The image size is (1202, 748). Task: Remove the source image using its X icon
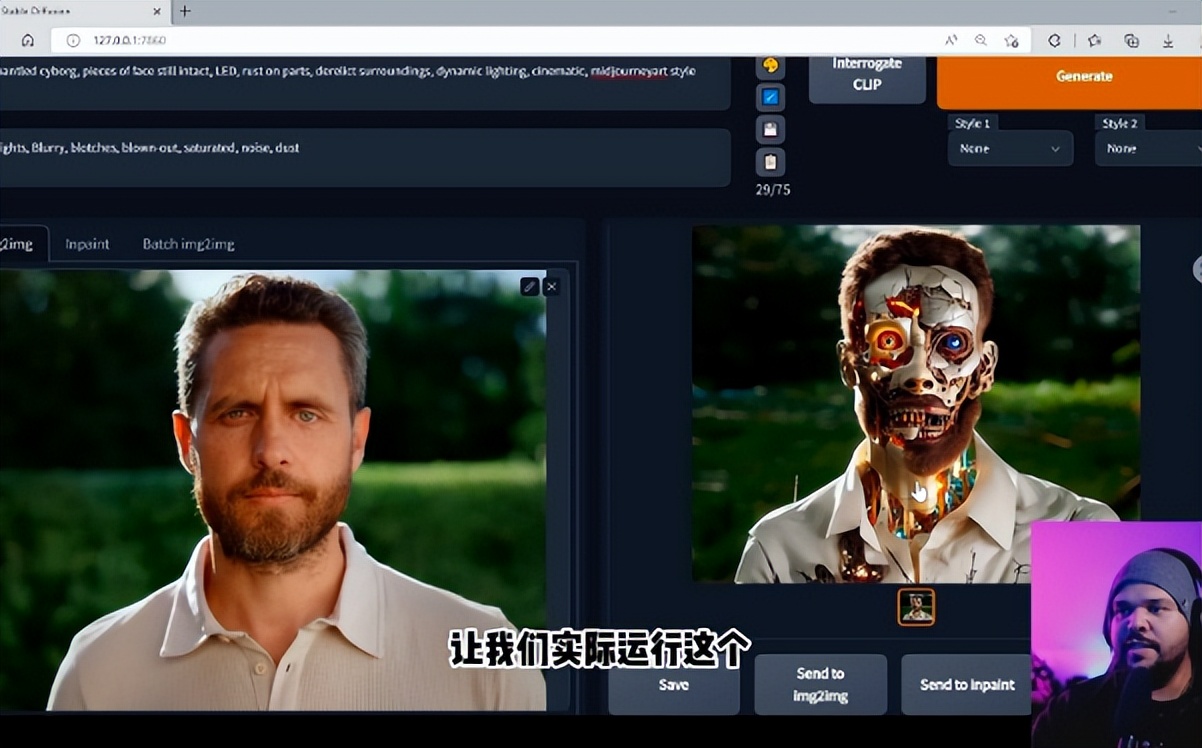point(551,286)
